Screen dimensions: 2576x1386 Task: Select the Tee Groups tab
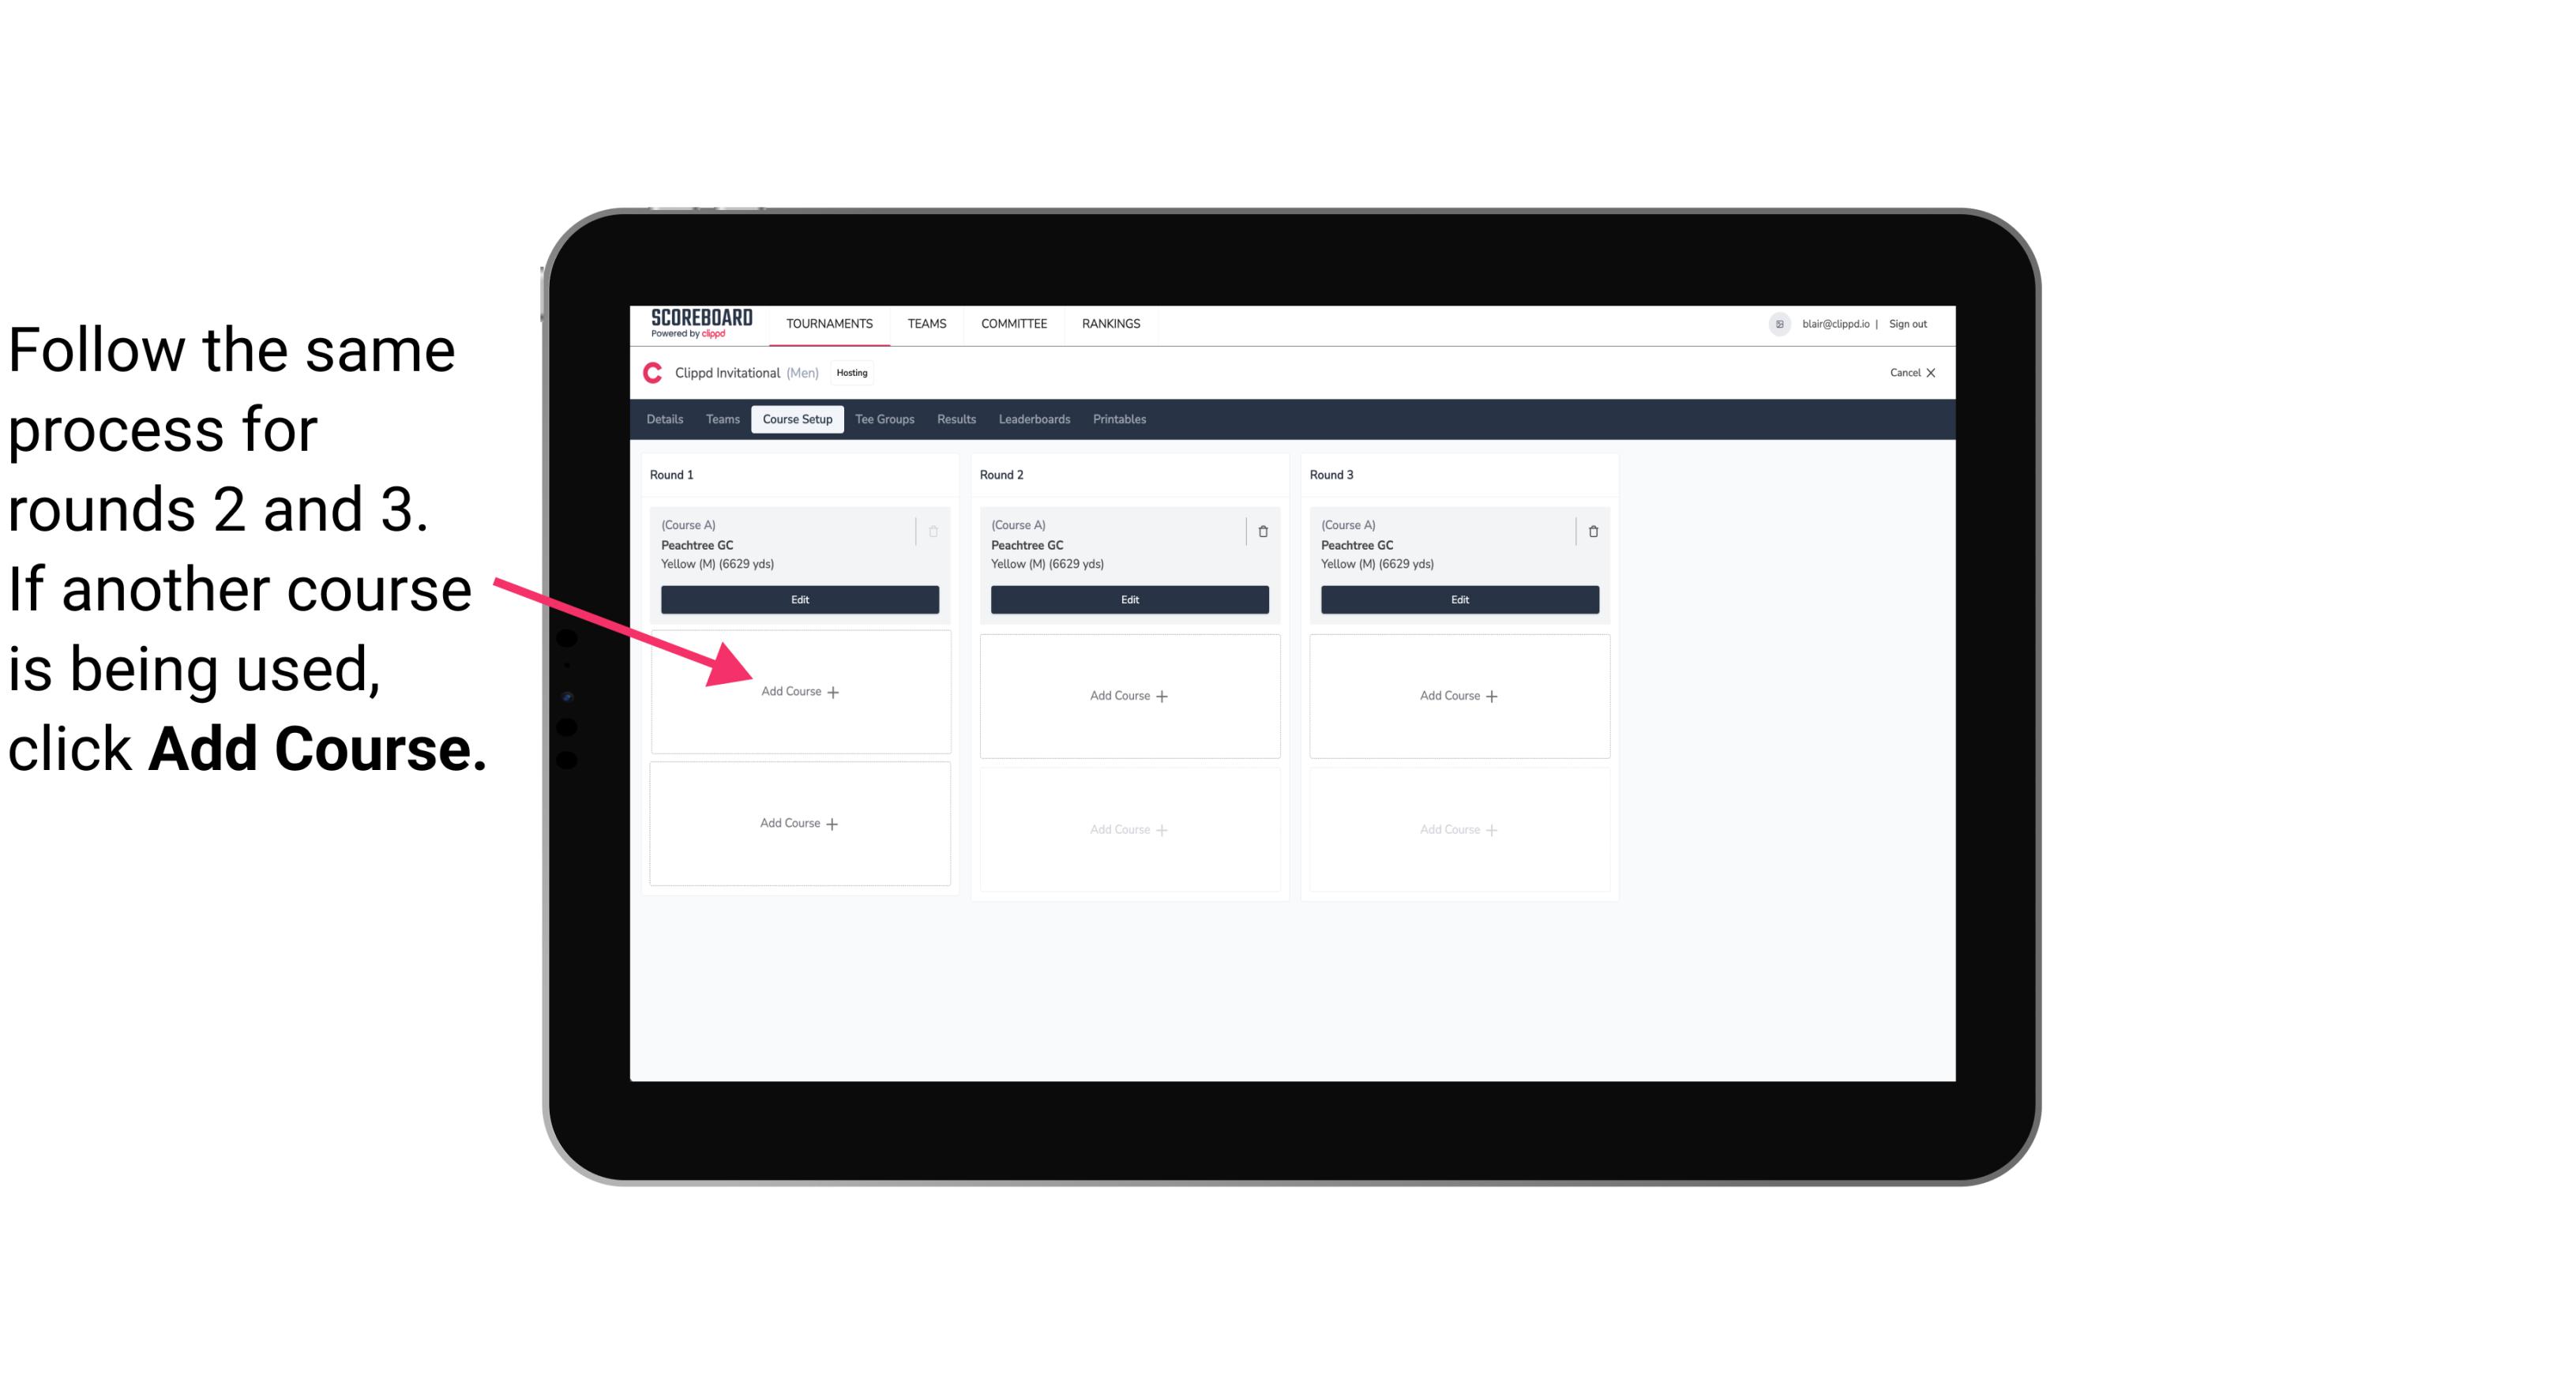pos(884,419)
